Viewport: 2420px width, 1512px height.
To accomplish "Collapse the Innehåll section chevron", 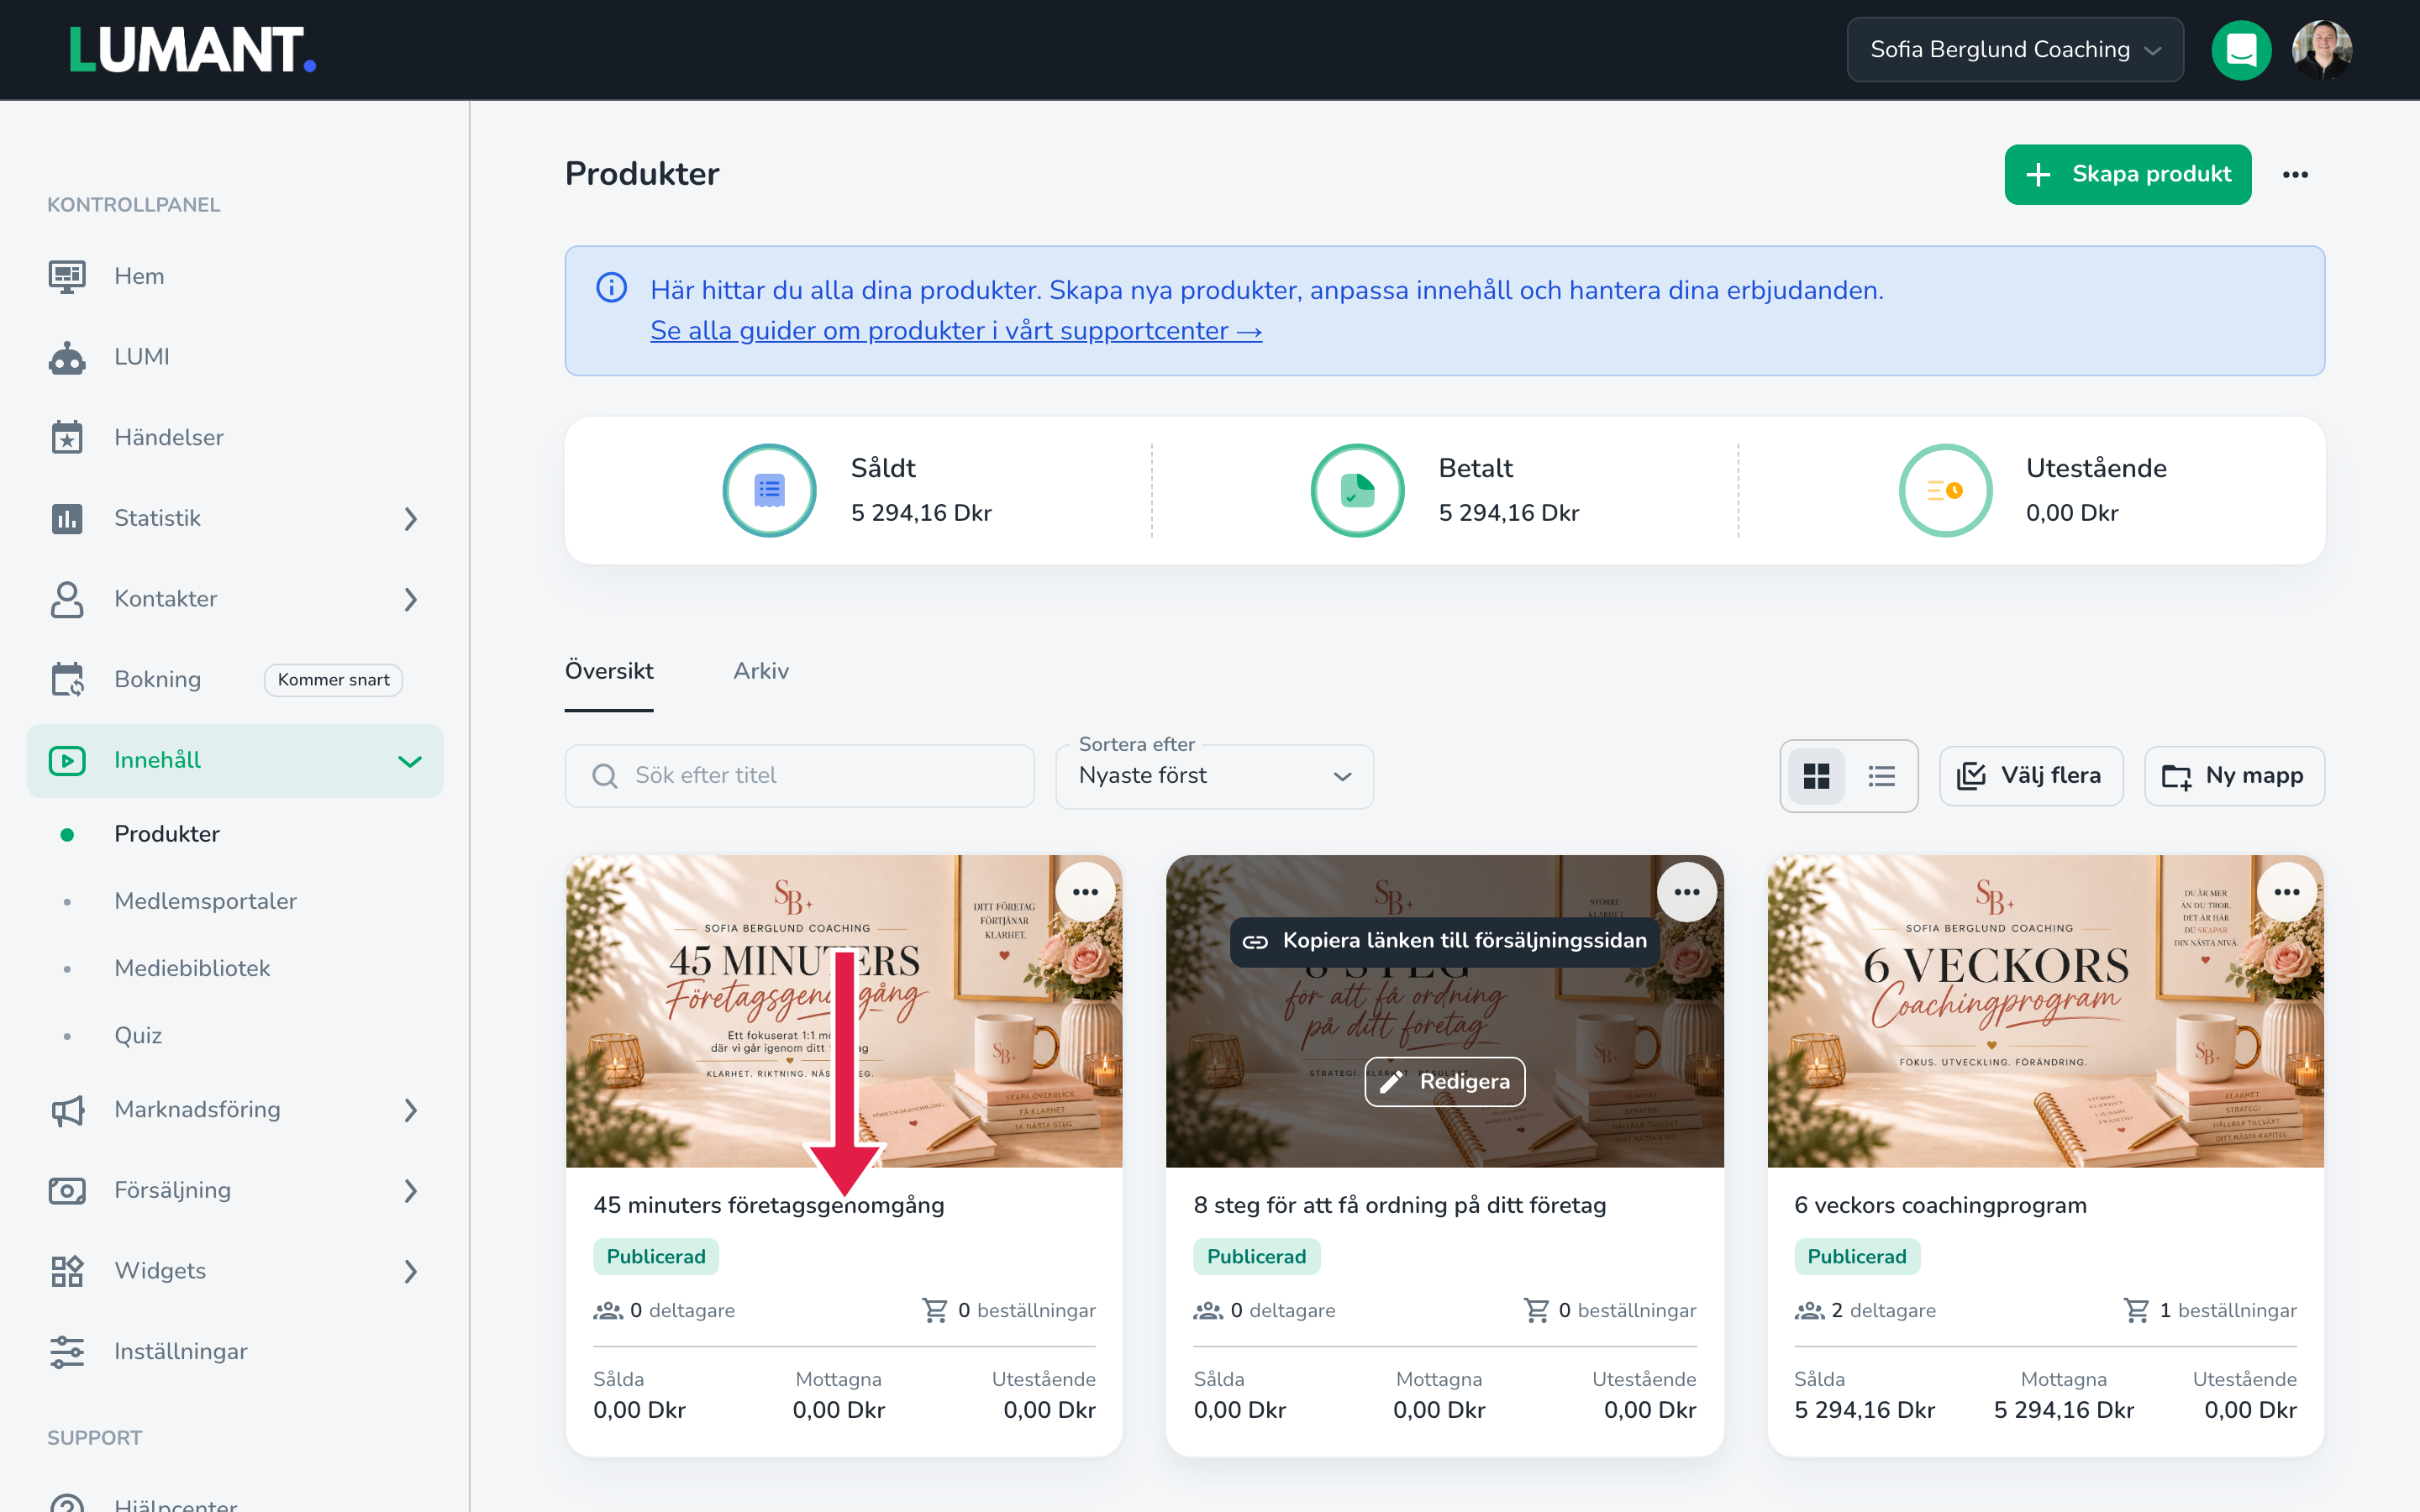I will (410, 761).
